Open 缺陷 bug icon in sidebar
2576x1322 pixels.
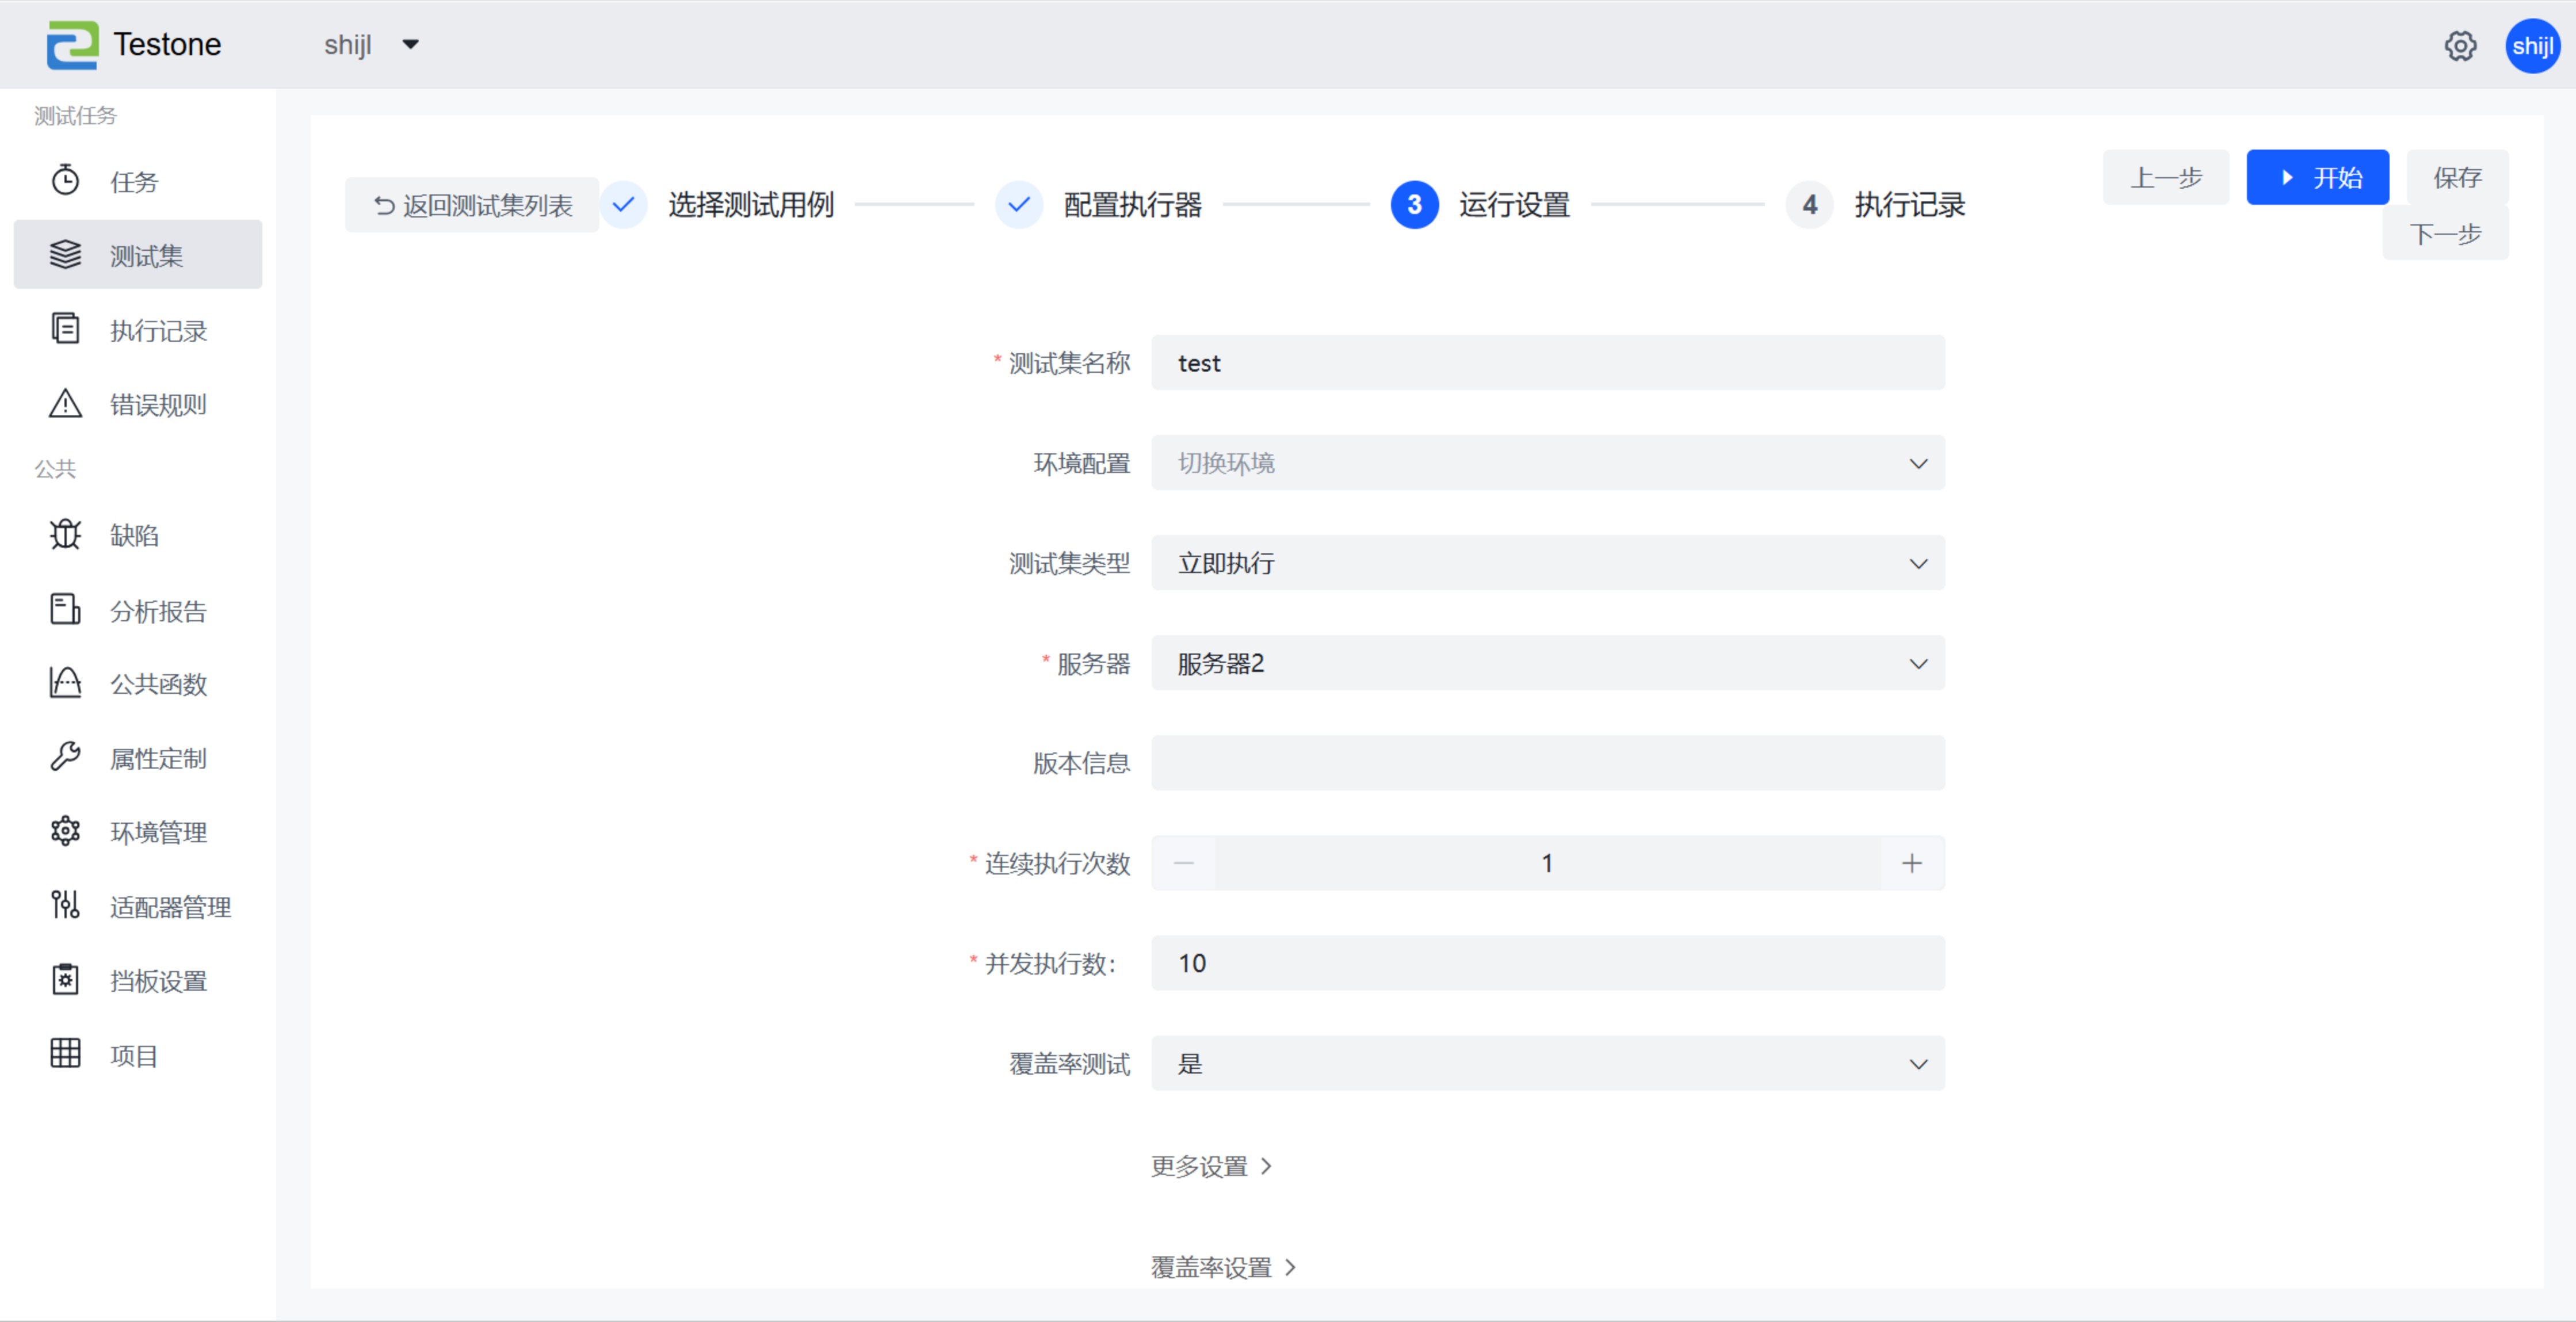point(65,535)
